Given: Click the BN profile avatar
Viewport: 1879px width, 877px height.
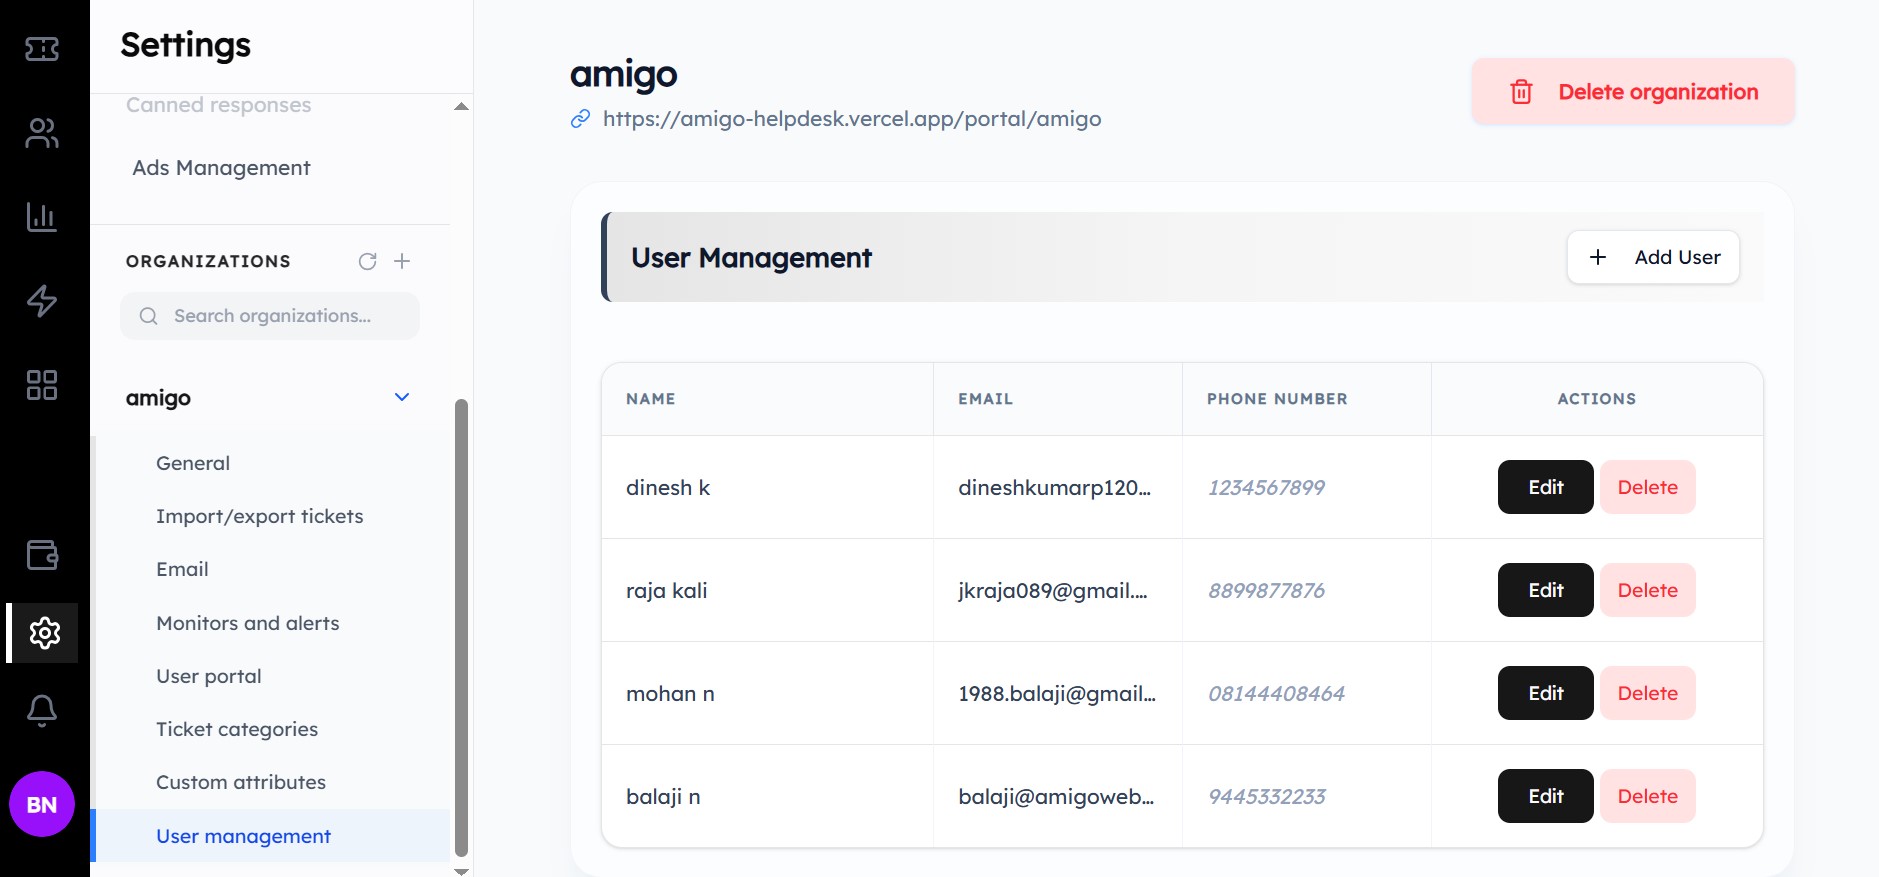Looking at the screenshot, I should point(42,804).
